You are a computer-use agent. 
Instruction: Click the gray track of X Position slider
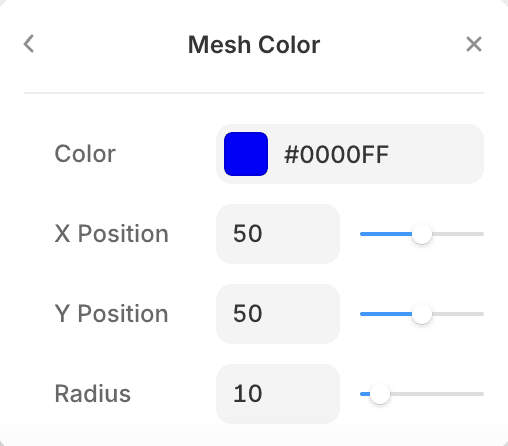(x=458, y=234)
